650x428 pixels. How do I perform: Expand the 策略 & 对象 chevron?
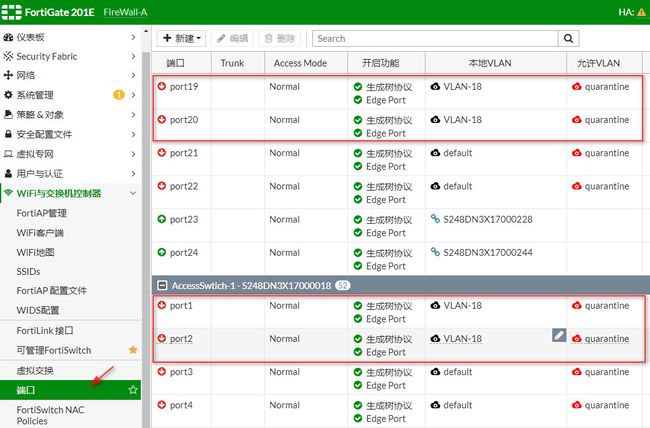(133, 114)
